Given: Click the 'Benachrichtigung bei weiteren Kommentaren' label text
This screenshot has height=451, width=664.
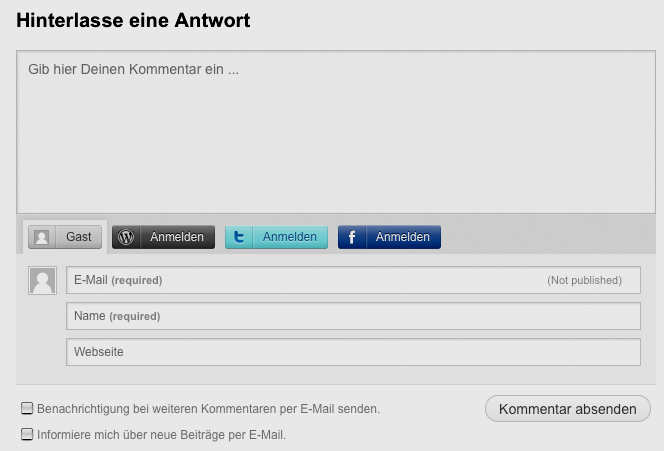Looking at the screenshot, I should (208, 409).
